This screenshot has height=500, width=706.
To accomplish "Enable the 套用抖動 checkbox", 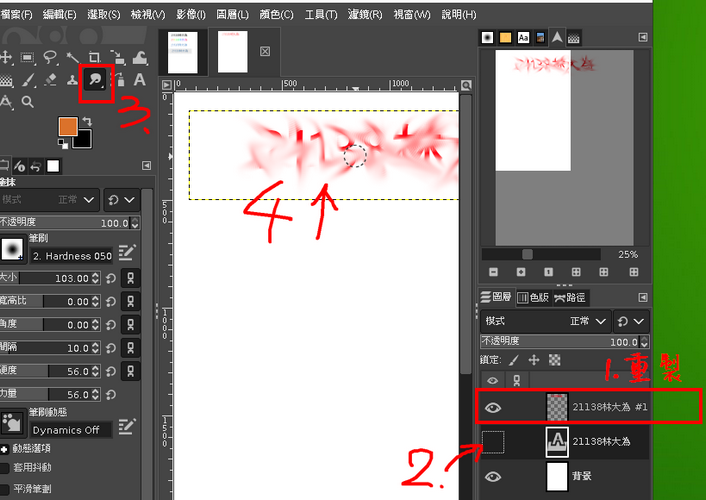I will tap(5, 467).
